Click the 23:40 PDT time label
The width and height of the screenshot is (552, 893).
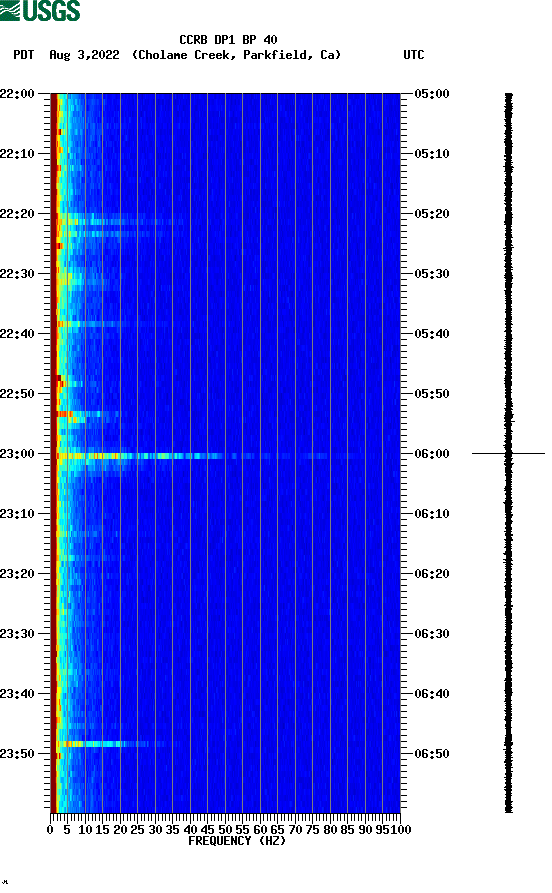pos(17,694)
